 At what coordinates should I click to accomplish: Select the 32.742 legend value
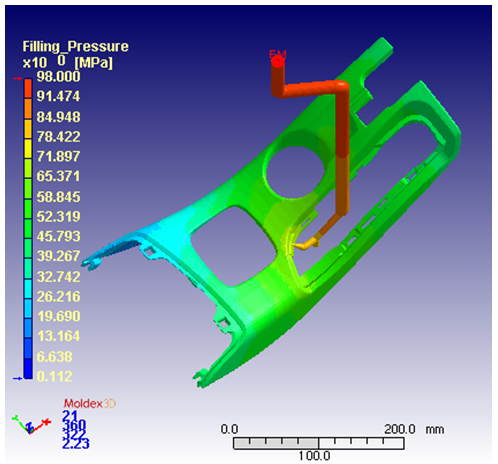(58, 277)
